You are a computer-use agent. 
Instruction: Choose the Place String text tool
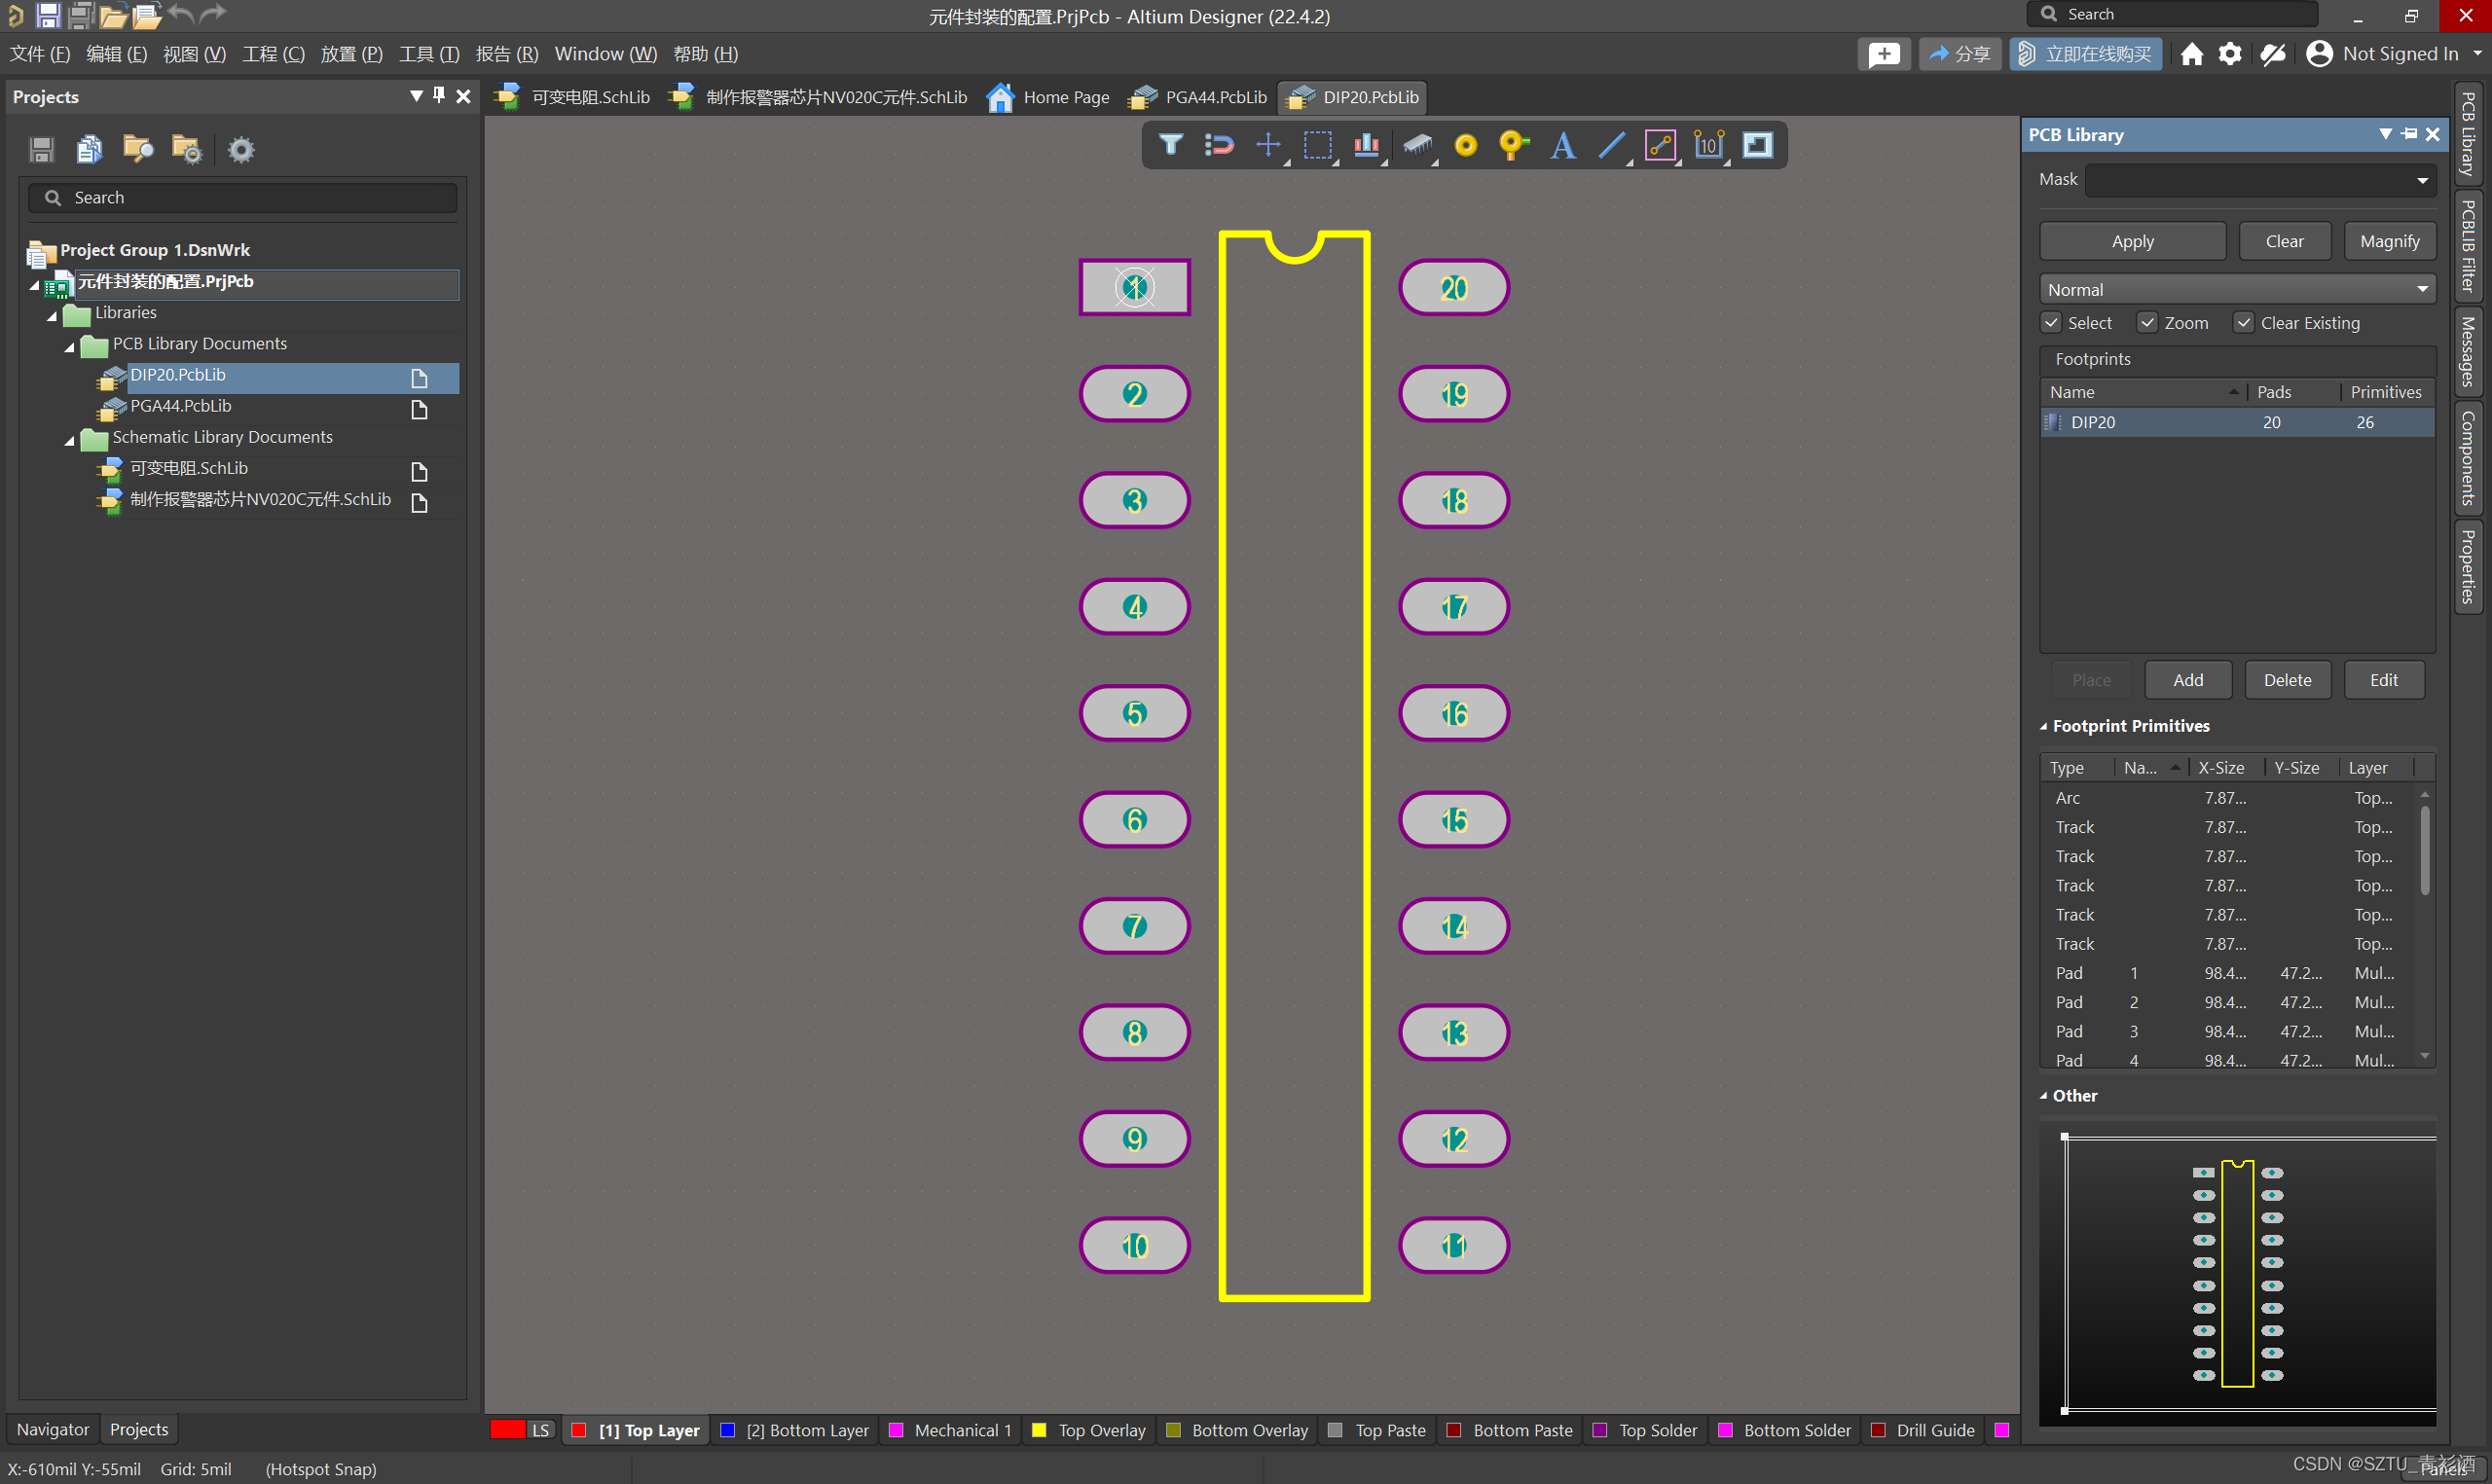pyautogui.click(x=1563, y=146)
